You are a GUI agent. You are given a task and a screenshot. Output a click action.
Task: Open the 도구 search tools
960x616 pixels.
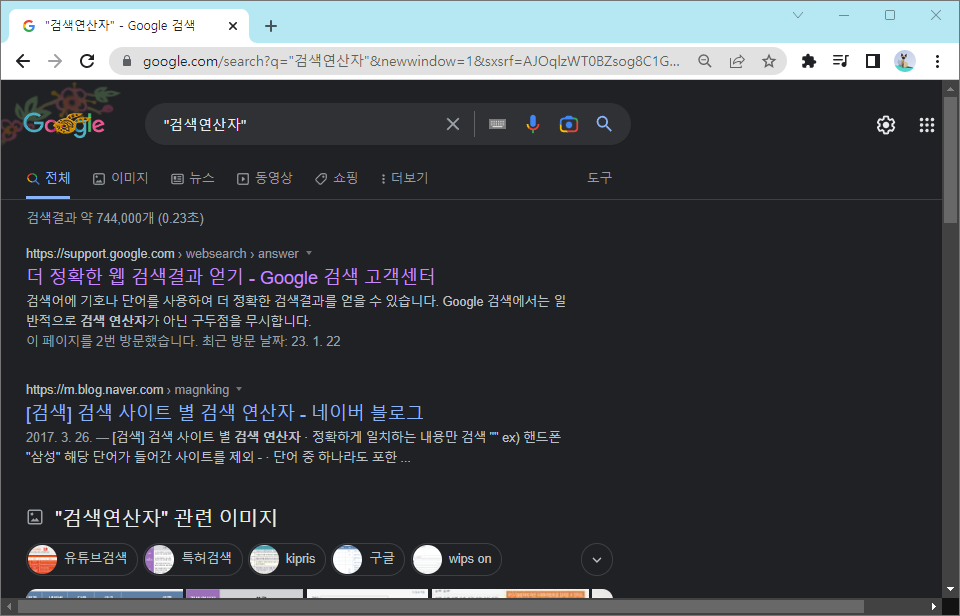(599, 178)
